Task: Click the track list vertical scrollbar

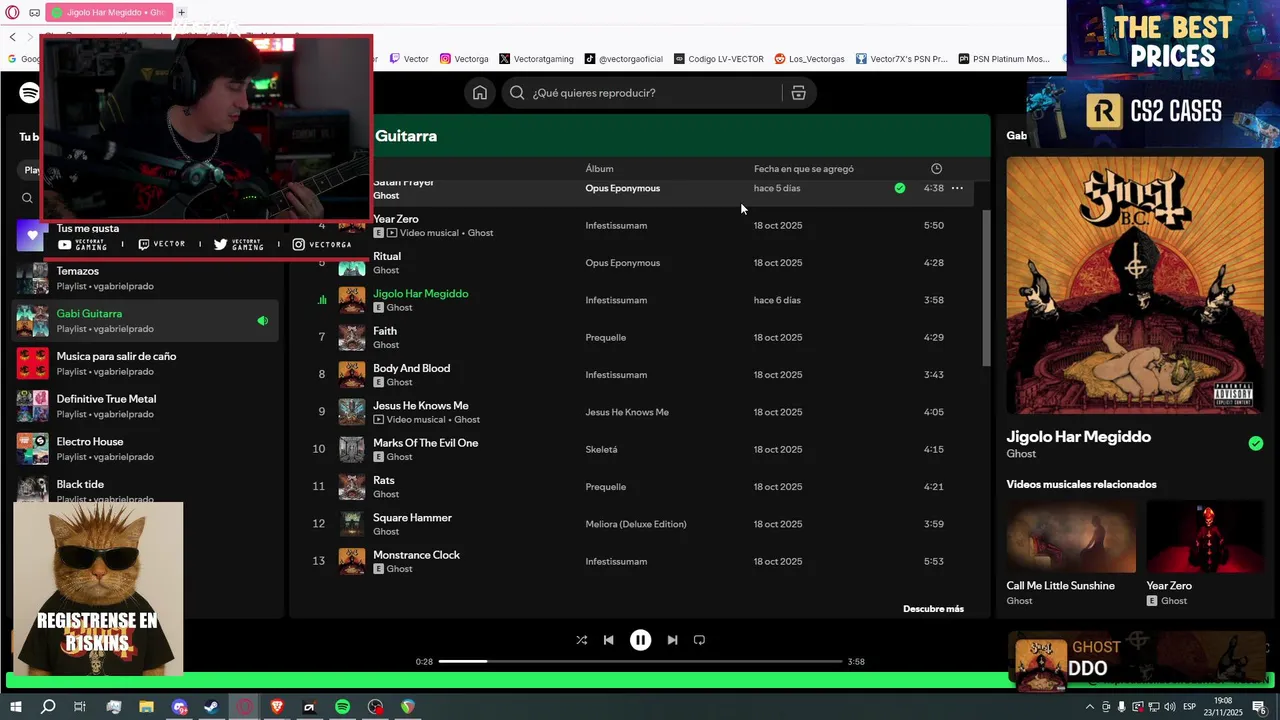Action: pos(986,288)
